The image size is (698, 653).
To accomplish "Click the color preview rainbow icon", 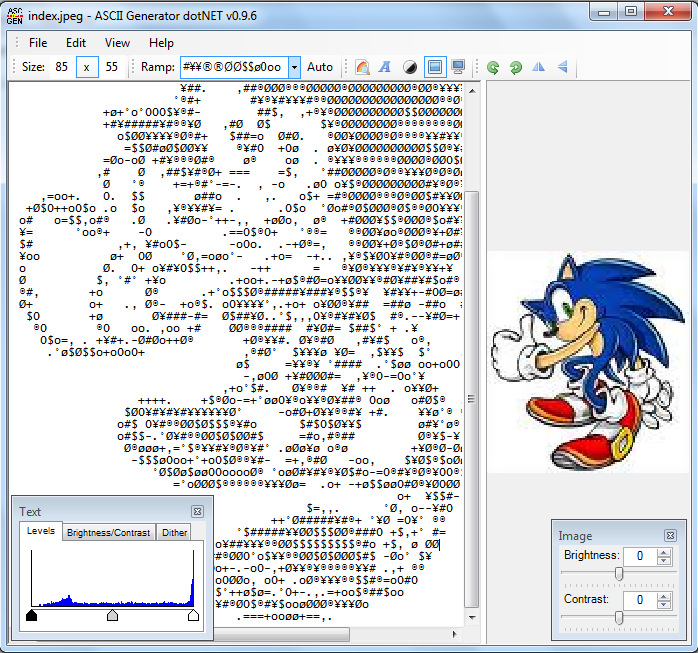I will click(x=363, y=67).
